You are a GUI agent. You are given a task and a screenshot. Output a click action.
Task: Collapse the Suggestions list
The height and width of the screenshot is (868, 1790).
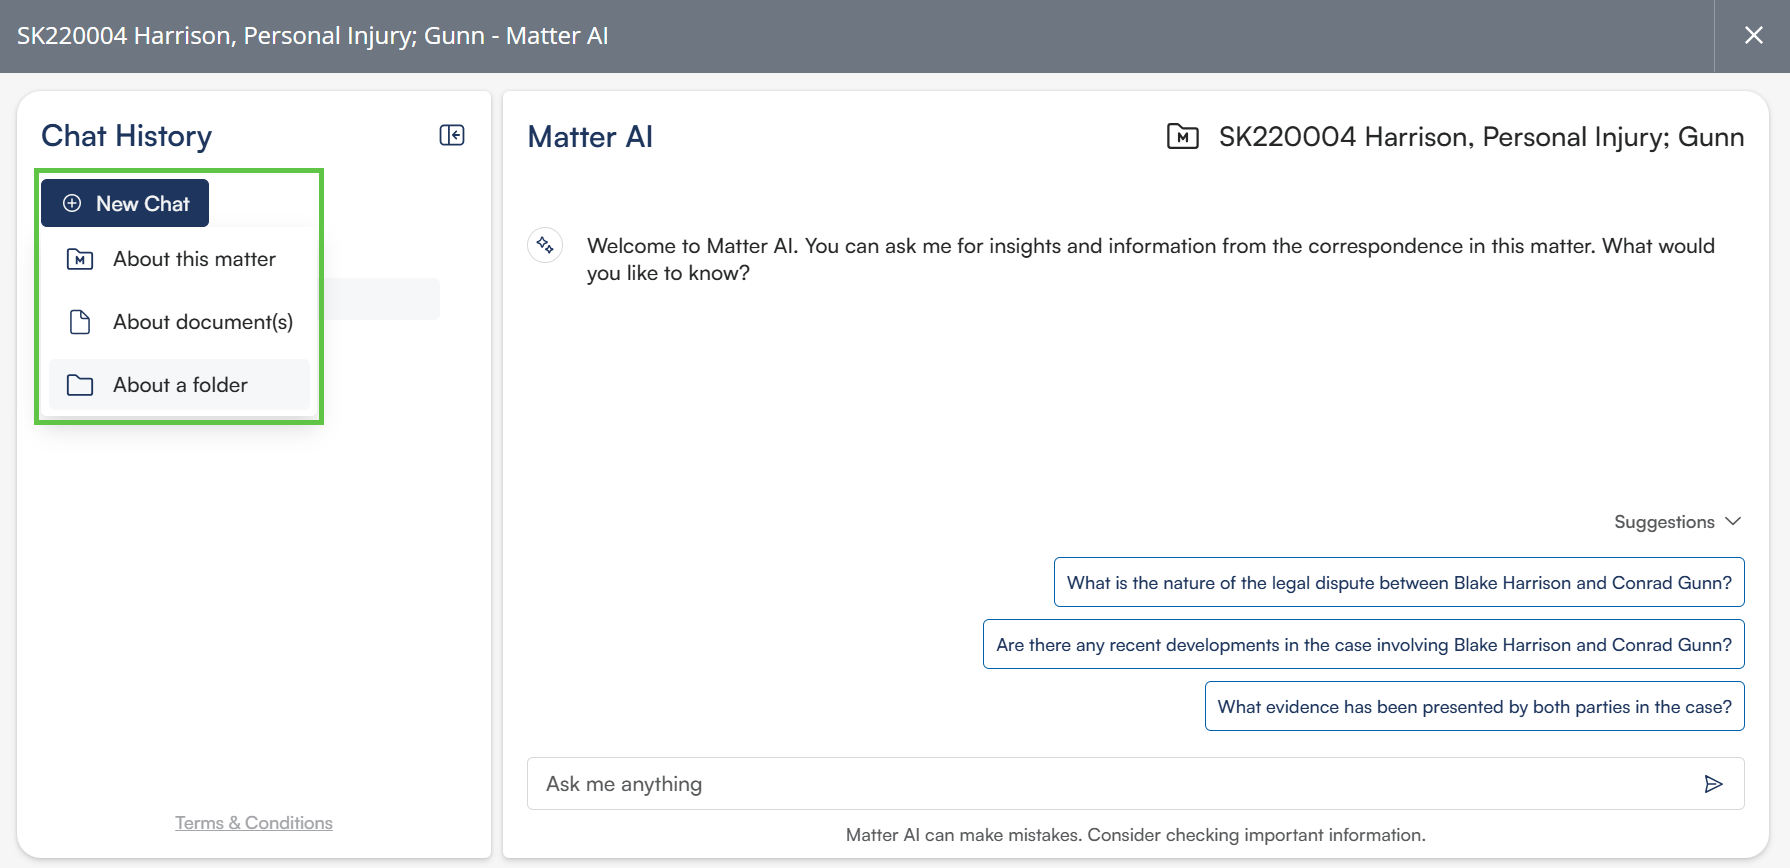pyautogui.click(x=1664, y=522)
